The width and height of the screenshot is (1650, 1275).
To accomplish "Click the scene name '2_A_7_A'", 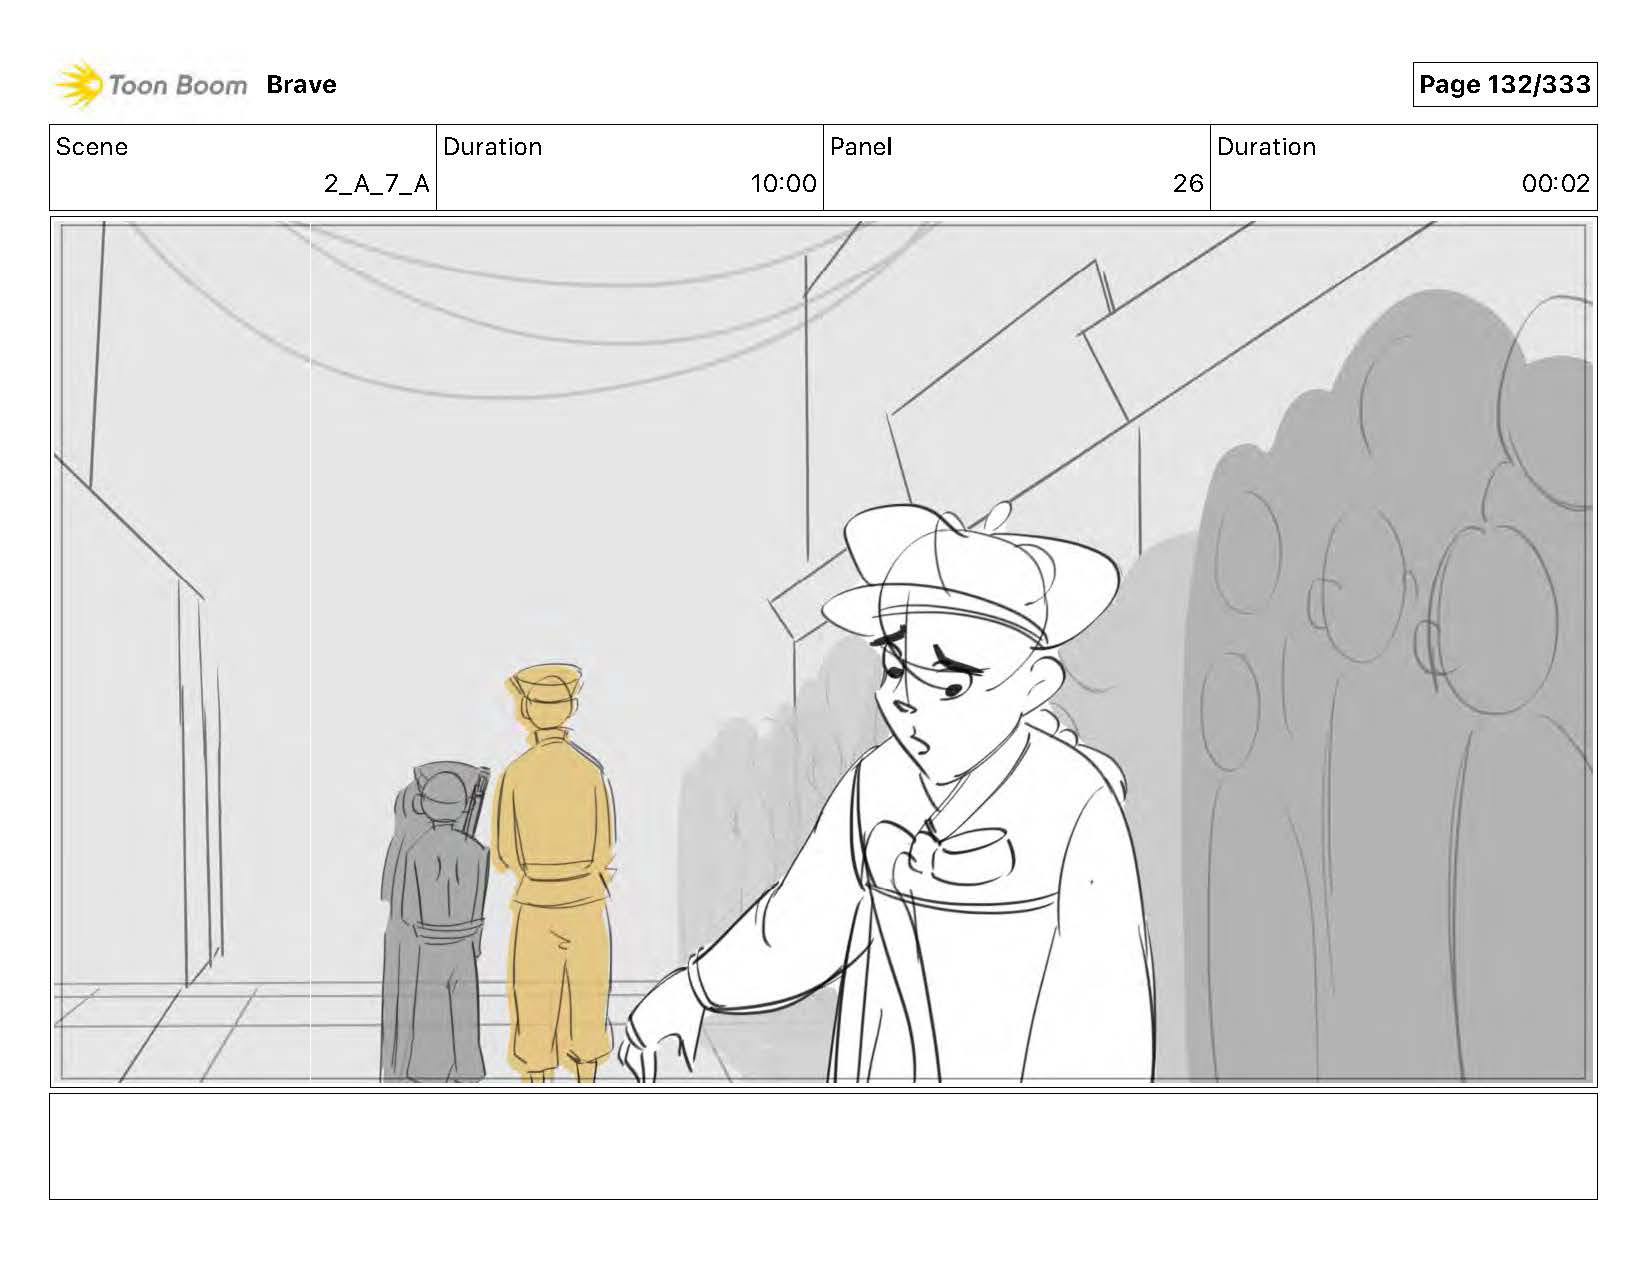I will coord(376,184).
